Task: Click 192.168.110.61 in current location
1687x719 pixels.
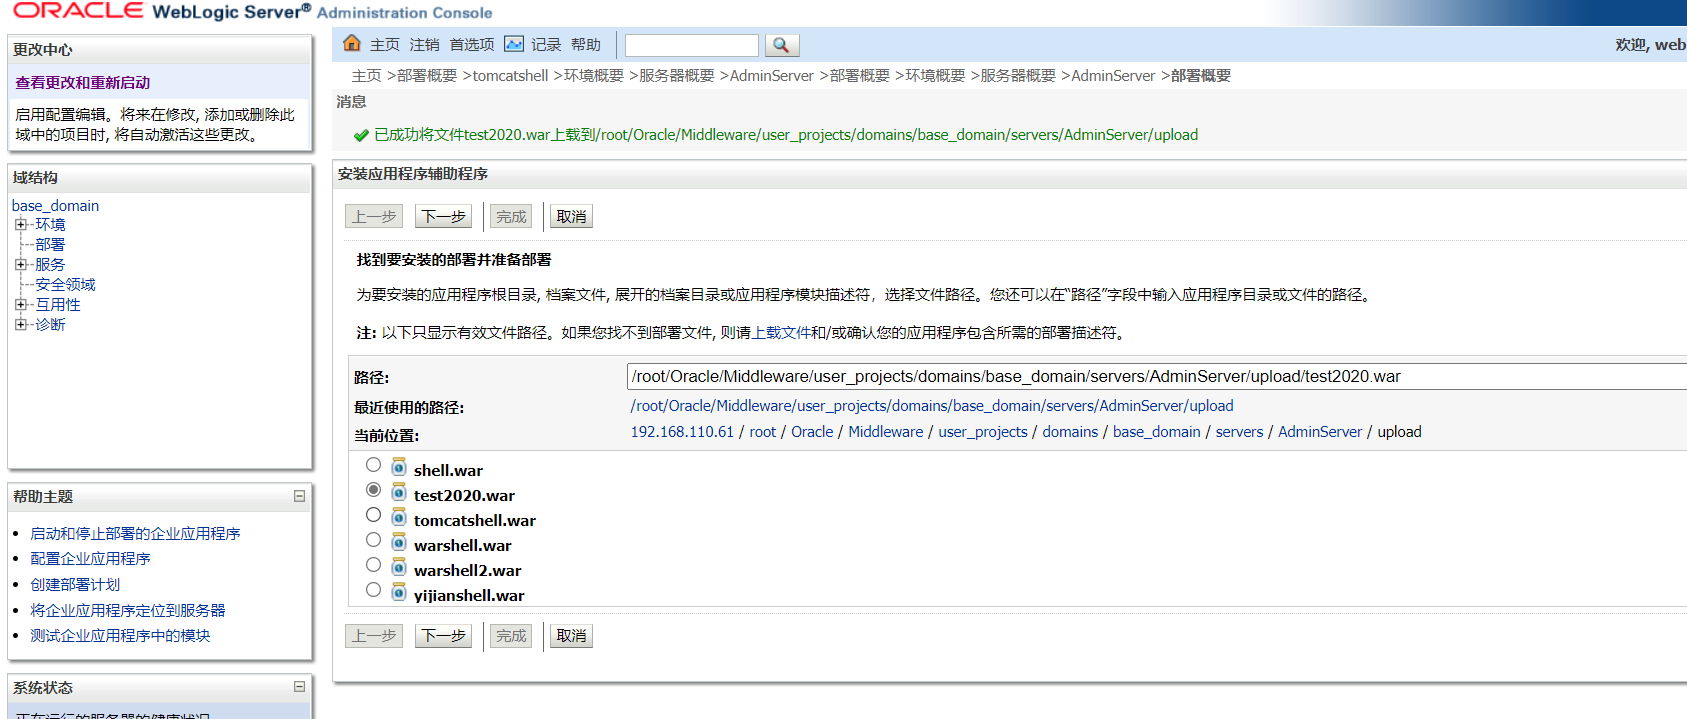Action: point(682,432)
